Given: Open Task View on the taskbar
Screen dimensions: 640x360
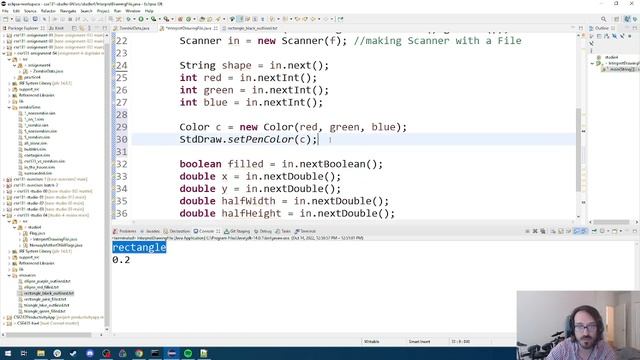Looking at the screenshot, I should [x=24, y=353].
